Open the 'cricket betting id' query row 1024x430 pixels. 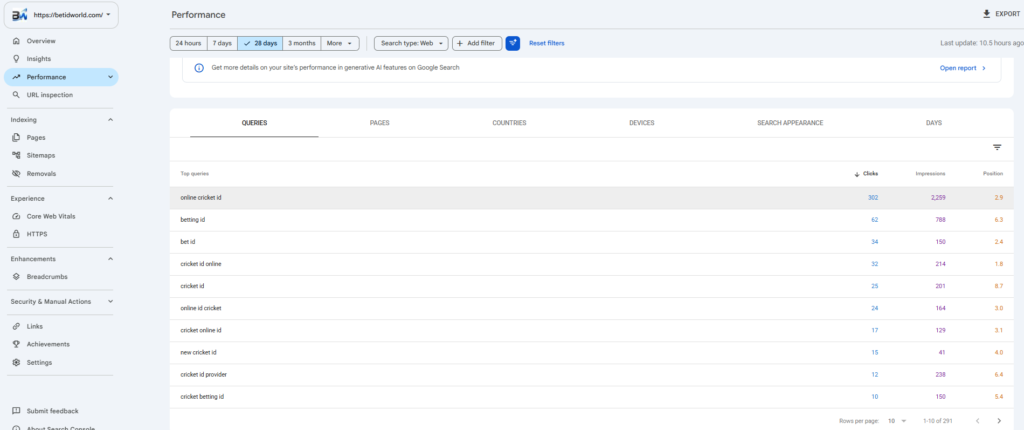pyautogui.click(x=592, y=397)
